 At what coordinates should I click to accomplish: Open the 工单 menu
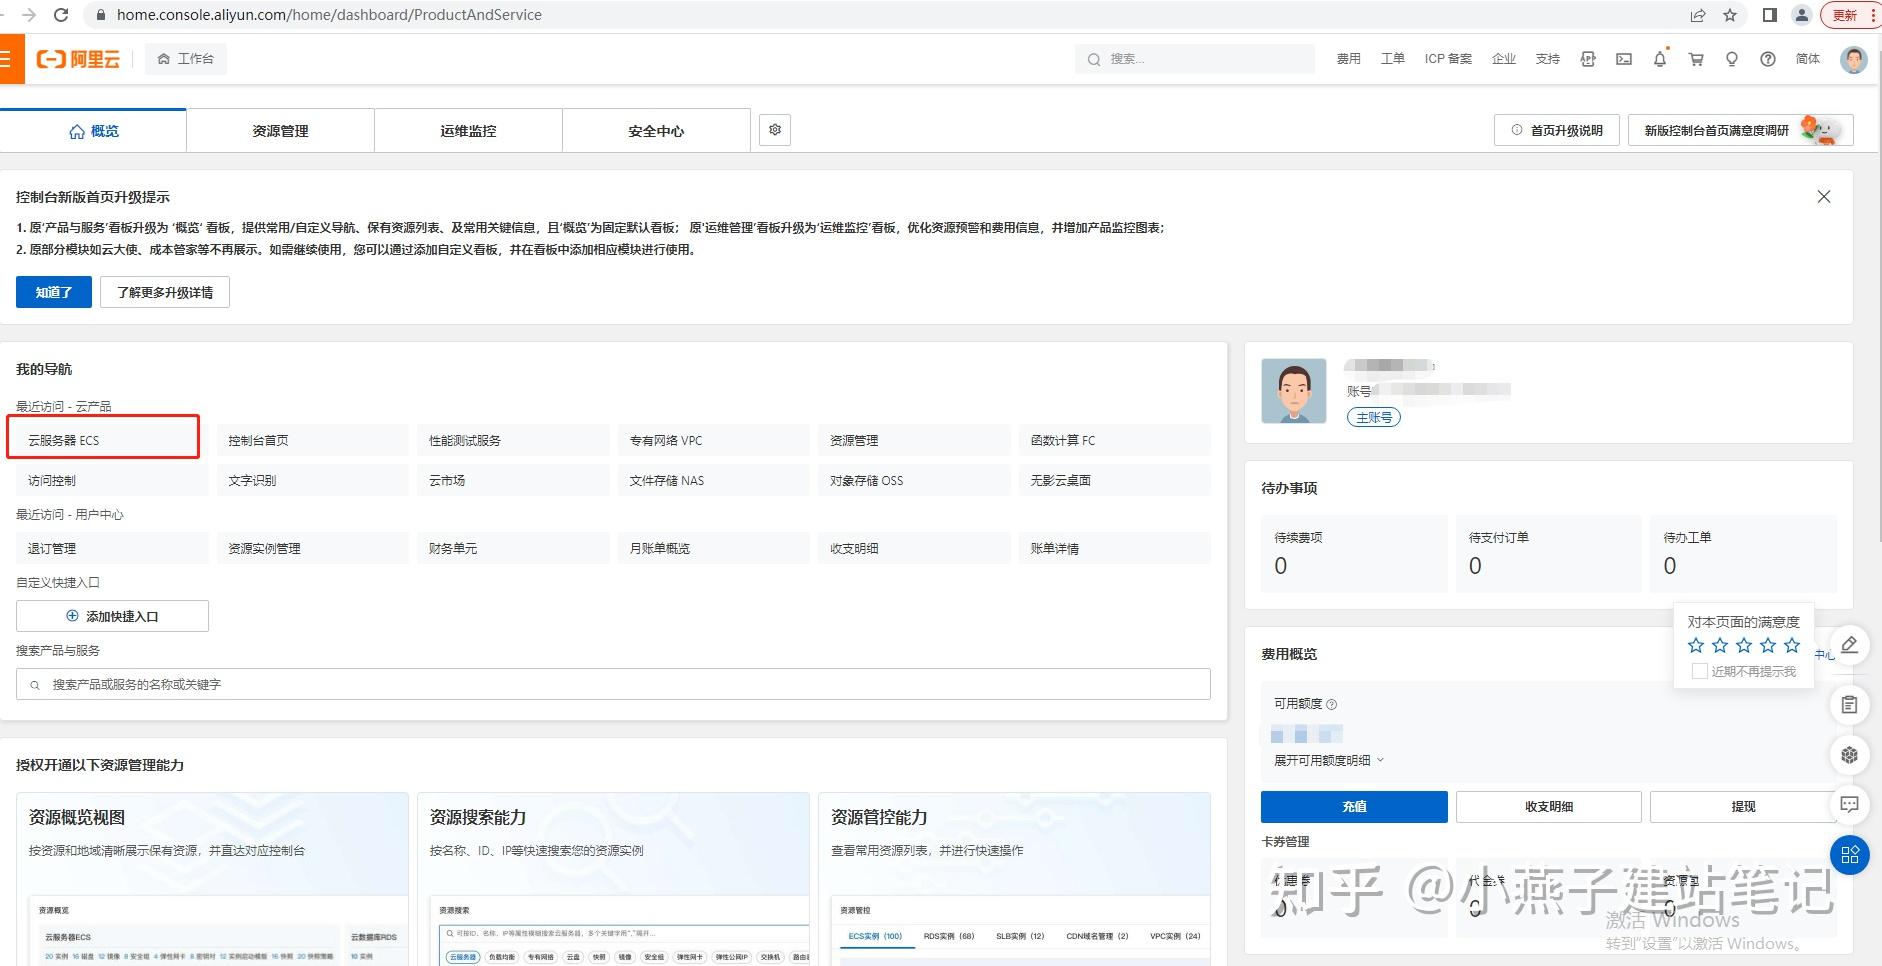1392,59
